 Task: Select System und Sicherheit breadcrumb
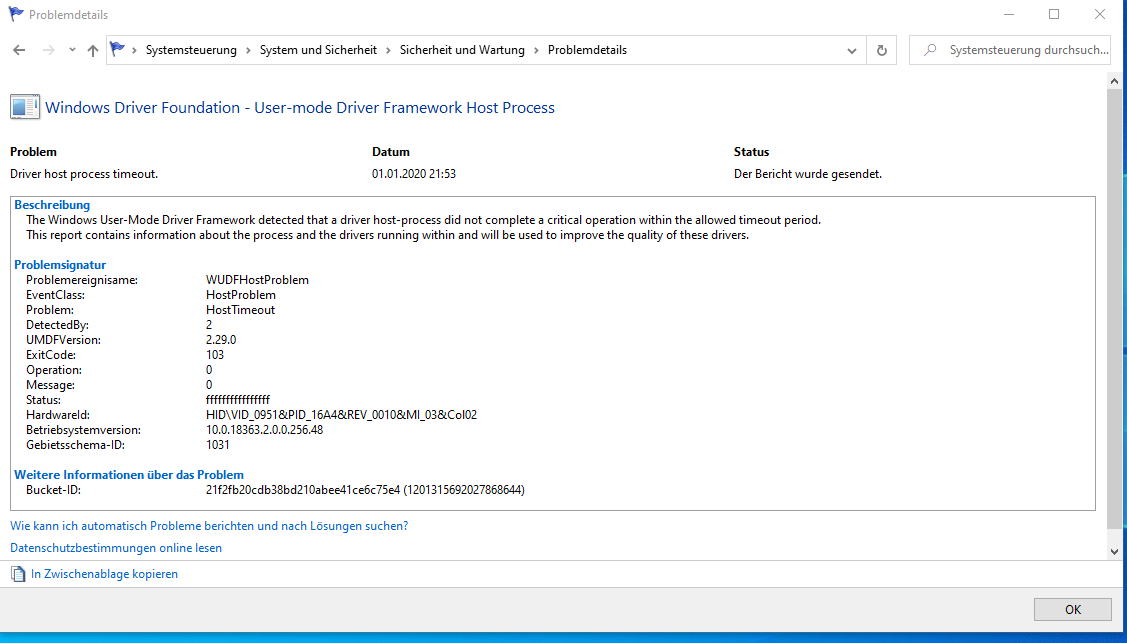318,50
